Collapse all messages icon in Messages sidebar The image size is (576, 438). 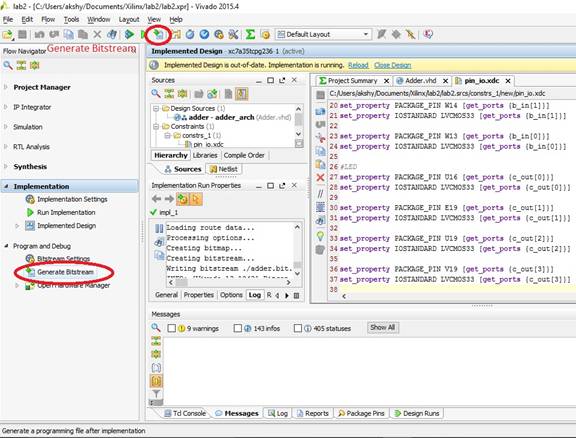pyautogui.click(x=156, y=341)
